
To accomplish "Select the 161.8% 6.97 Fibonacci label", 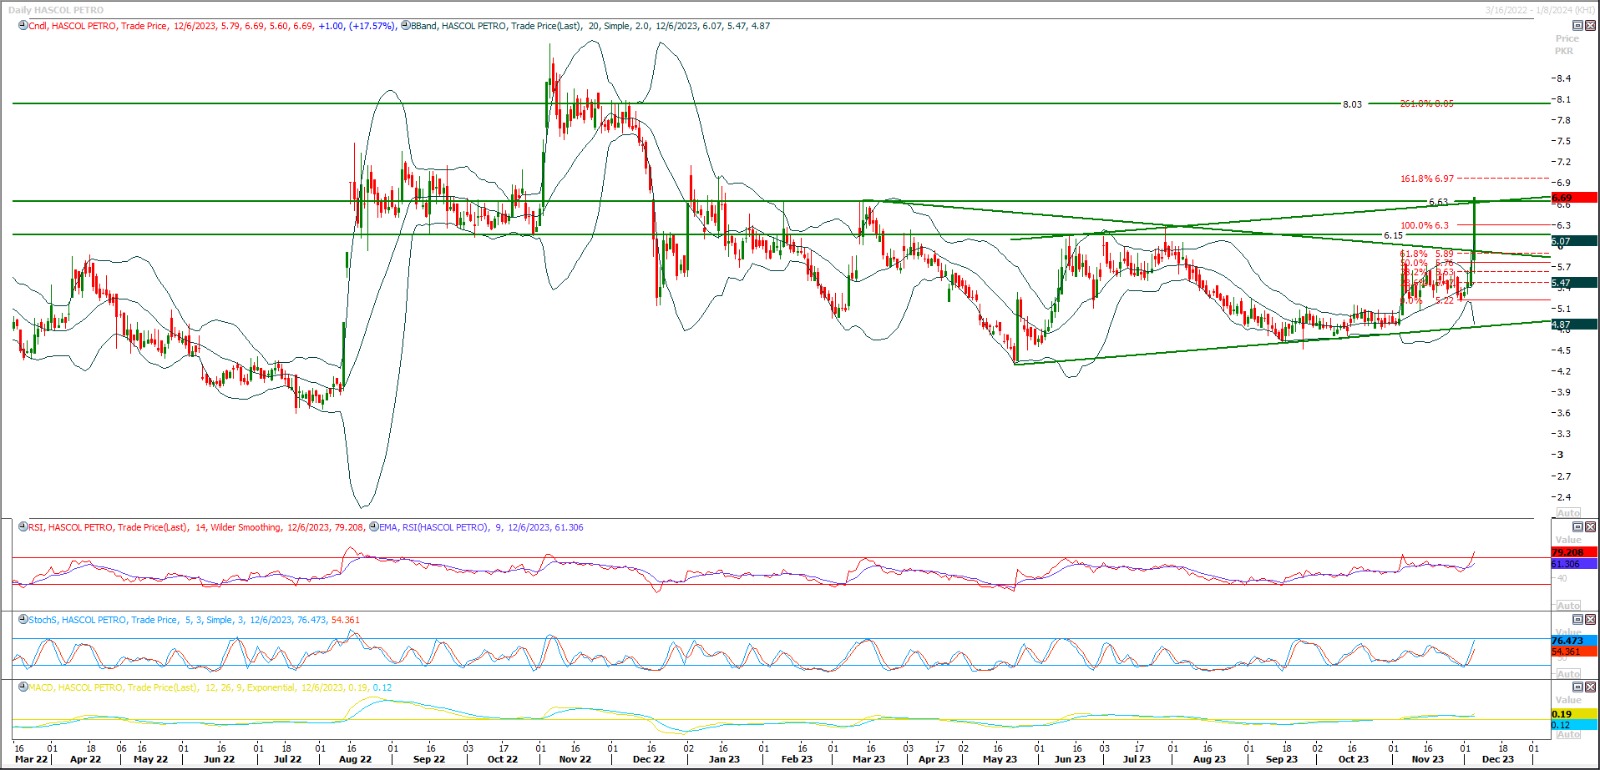I will (1426, 179).
